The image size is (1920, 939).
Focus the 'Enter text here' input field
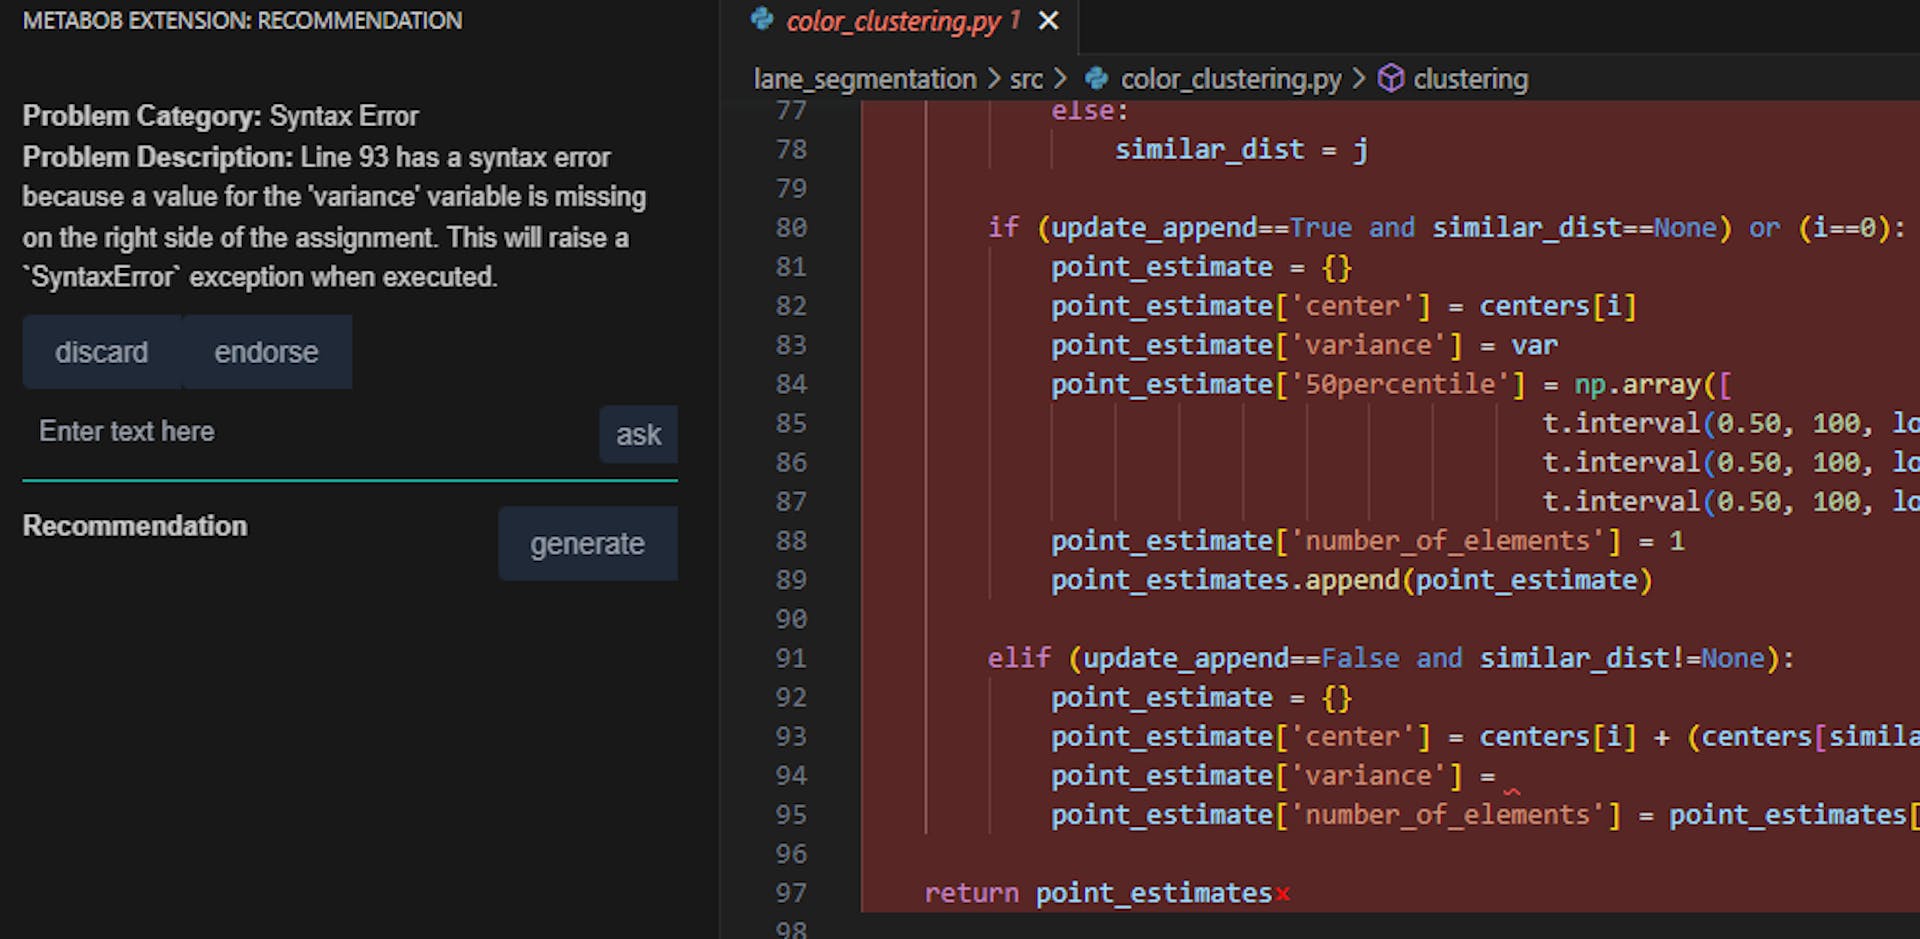[x=310, y=432]
